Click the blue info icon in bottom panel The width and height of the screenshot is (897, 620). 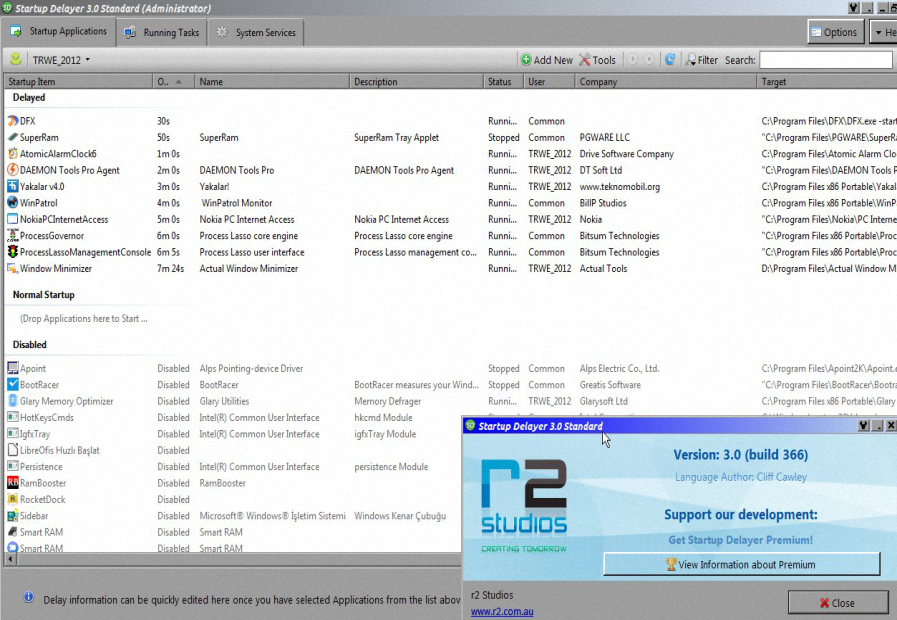pyautogui.click(x=28, y=597)
